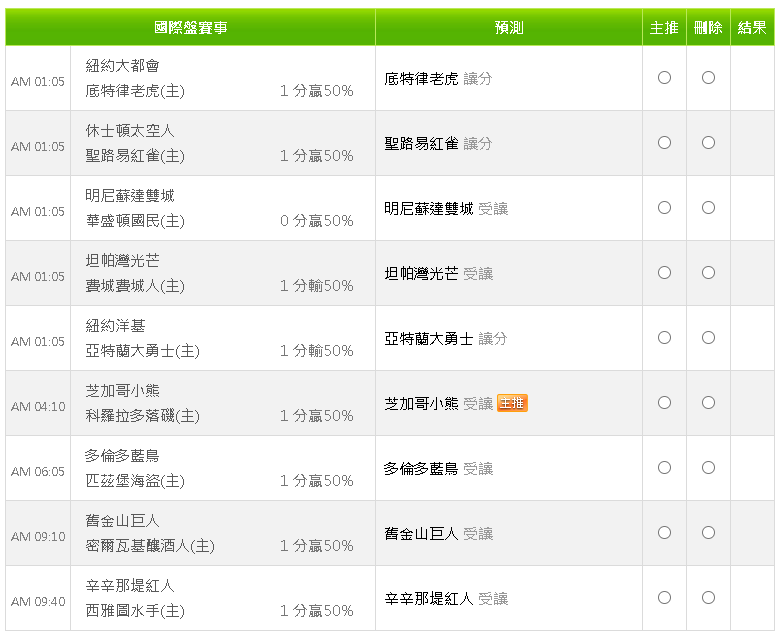783x642 pixels.
Task: Click 1 分輸50% odds for 亞特蘭大勇士
Action: 317,351
